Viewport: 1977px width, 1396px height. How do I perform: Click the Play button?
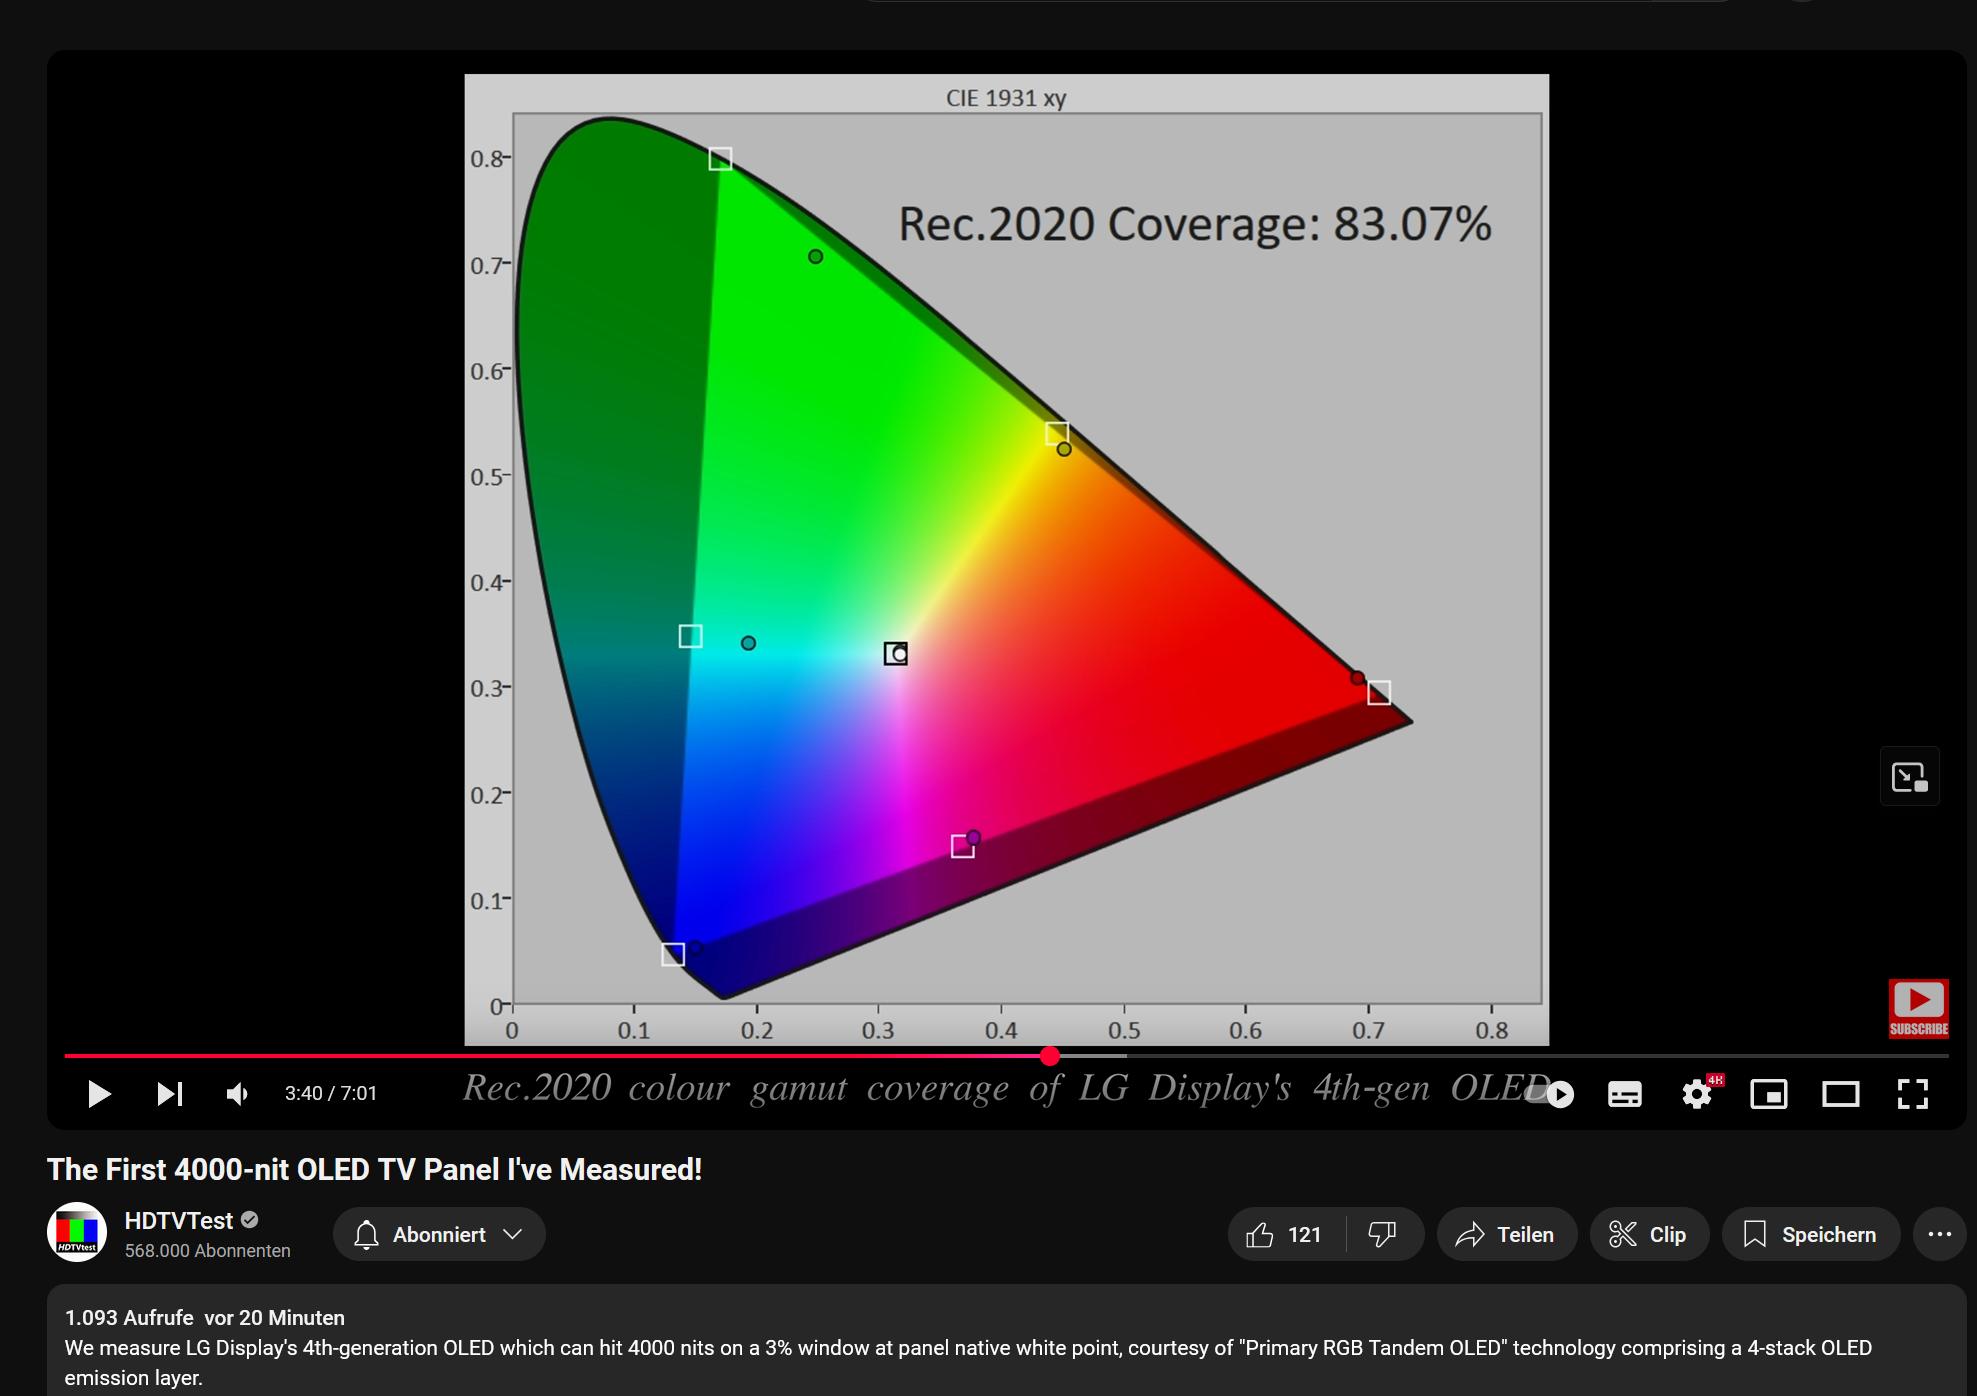click(99, 1093)
